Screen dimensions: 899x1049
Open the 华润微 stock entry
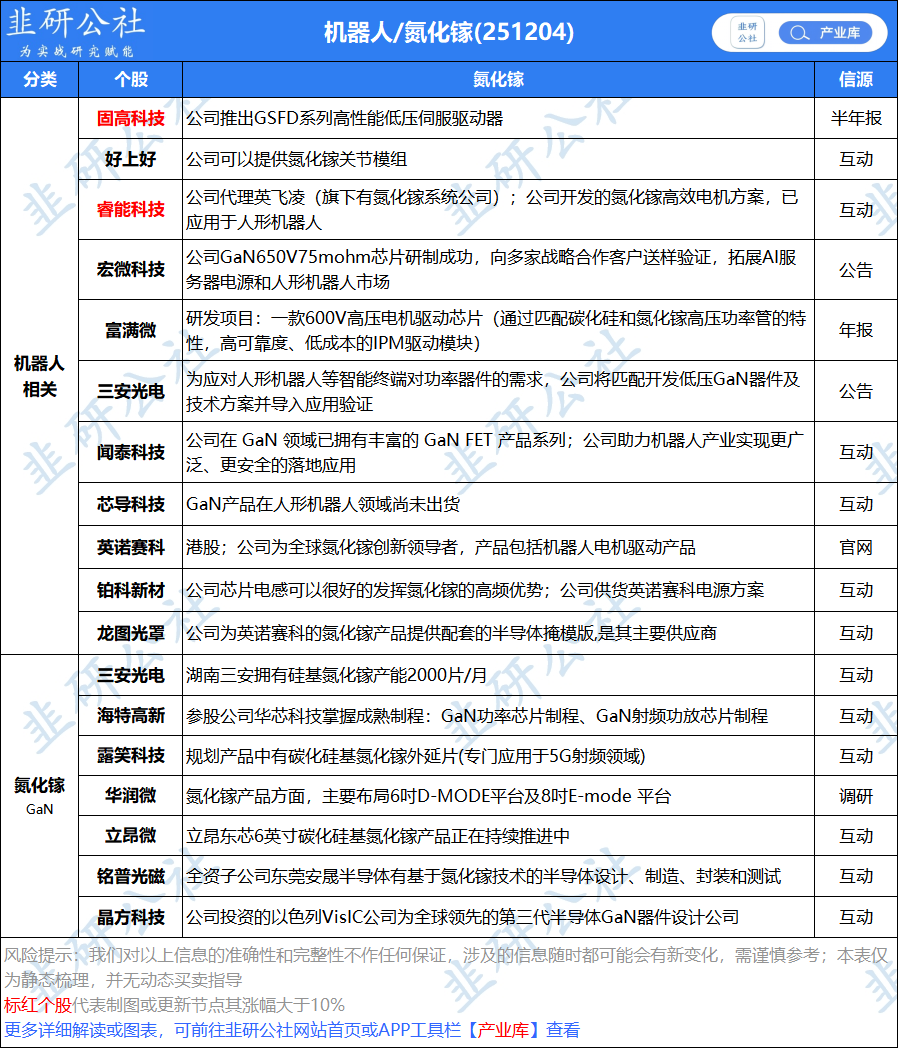coord(130,796)
